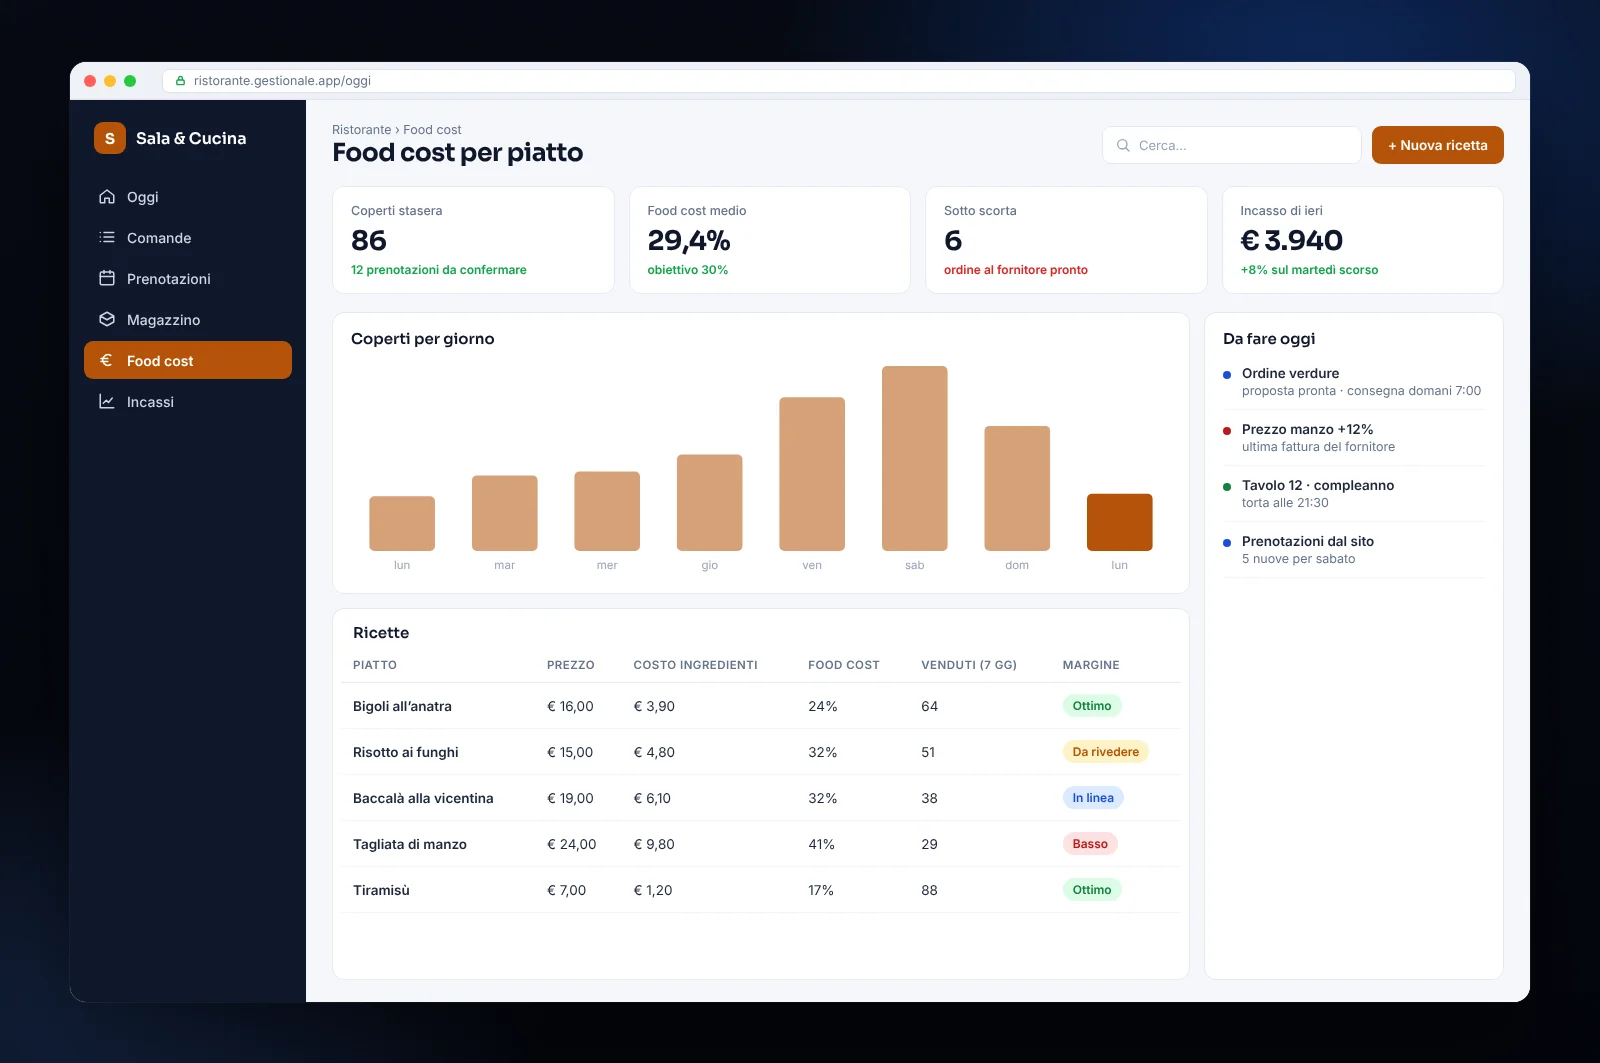Click the VENDUTI (7 GG) column header
1600x1063 pixels.
(968, 665)
